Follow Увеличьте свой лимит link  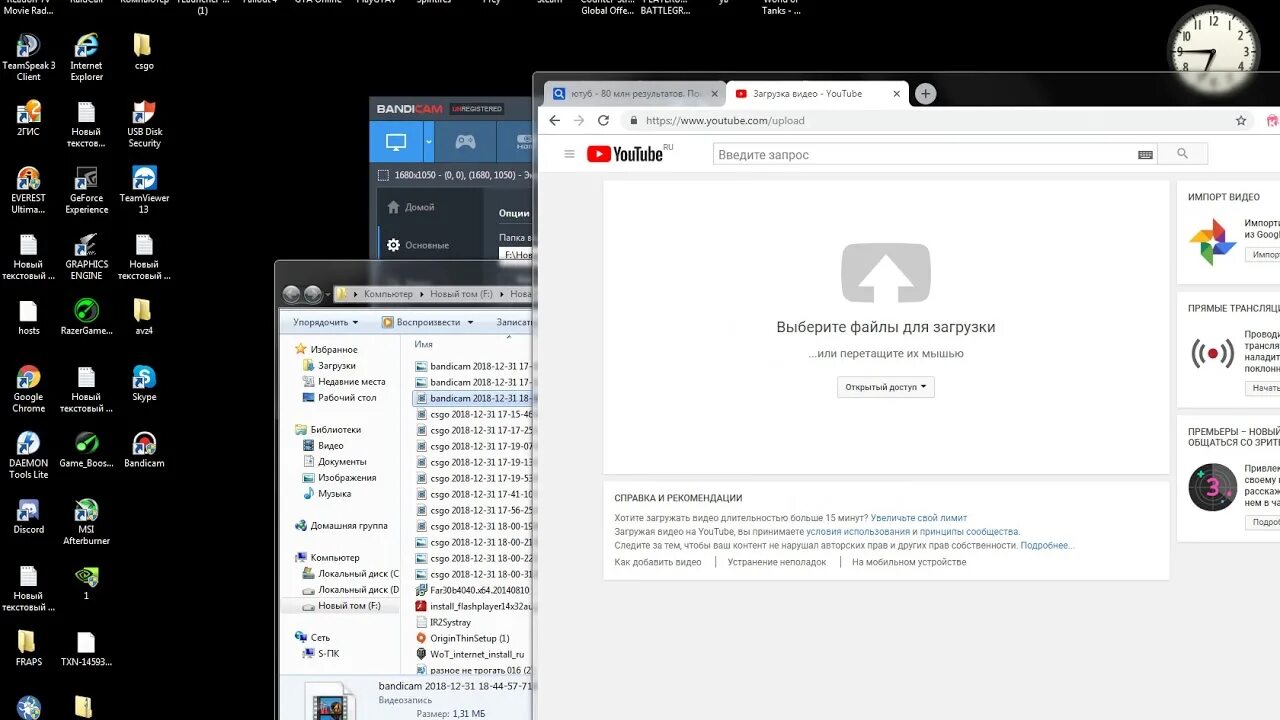(919, 518)
